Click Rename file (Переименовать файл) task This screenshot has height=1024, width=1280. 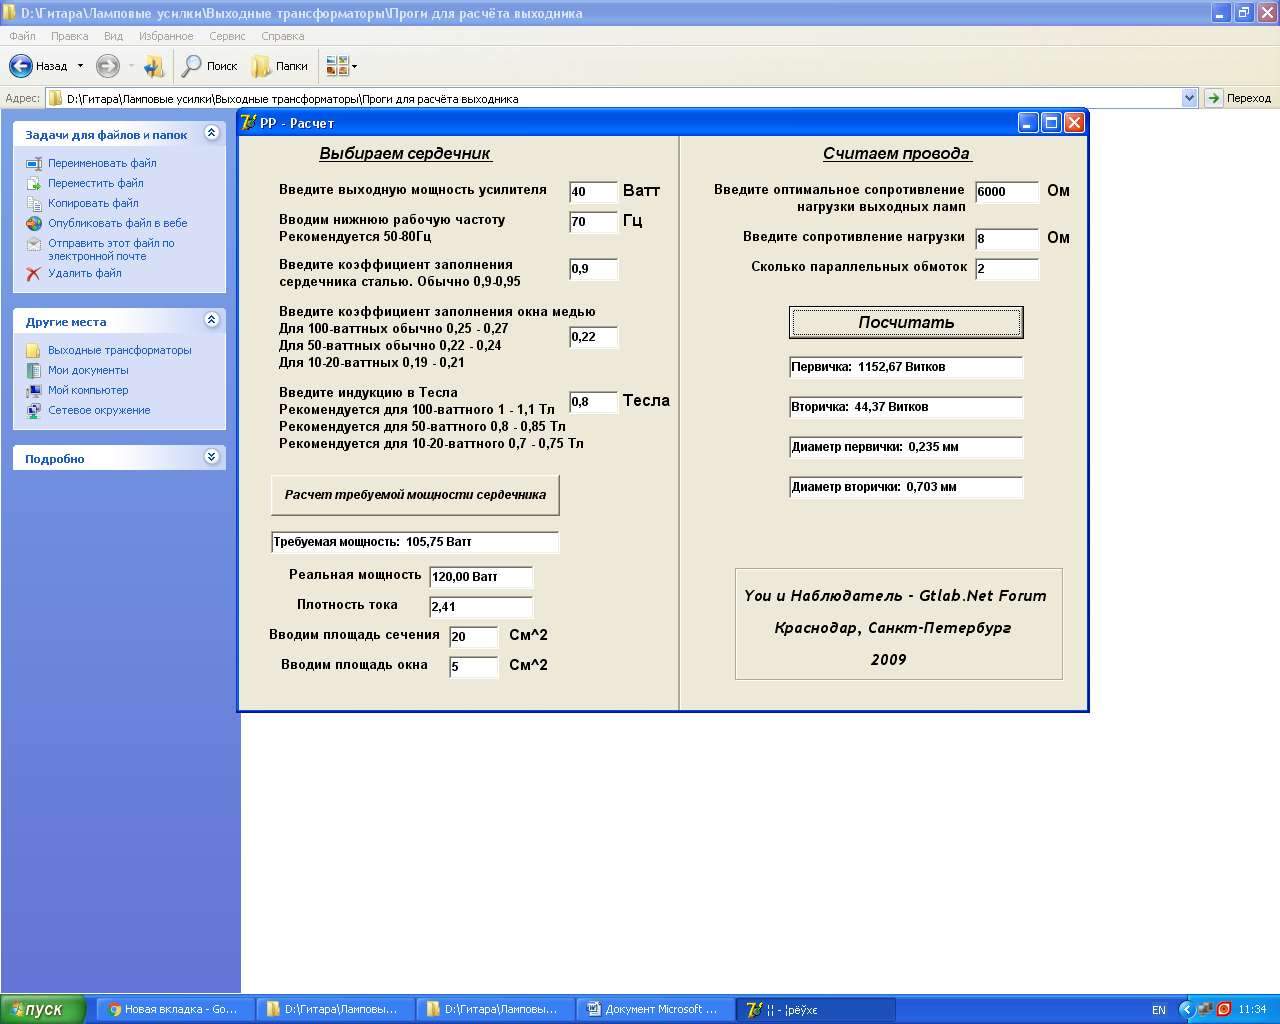102,163
